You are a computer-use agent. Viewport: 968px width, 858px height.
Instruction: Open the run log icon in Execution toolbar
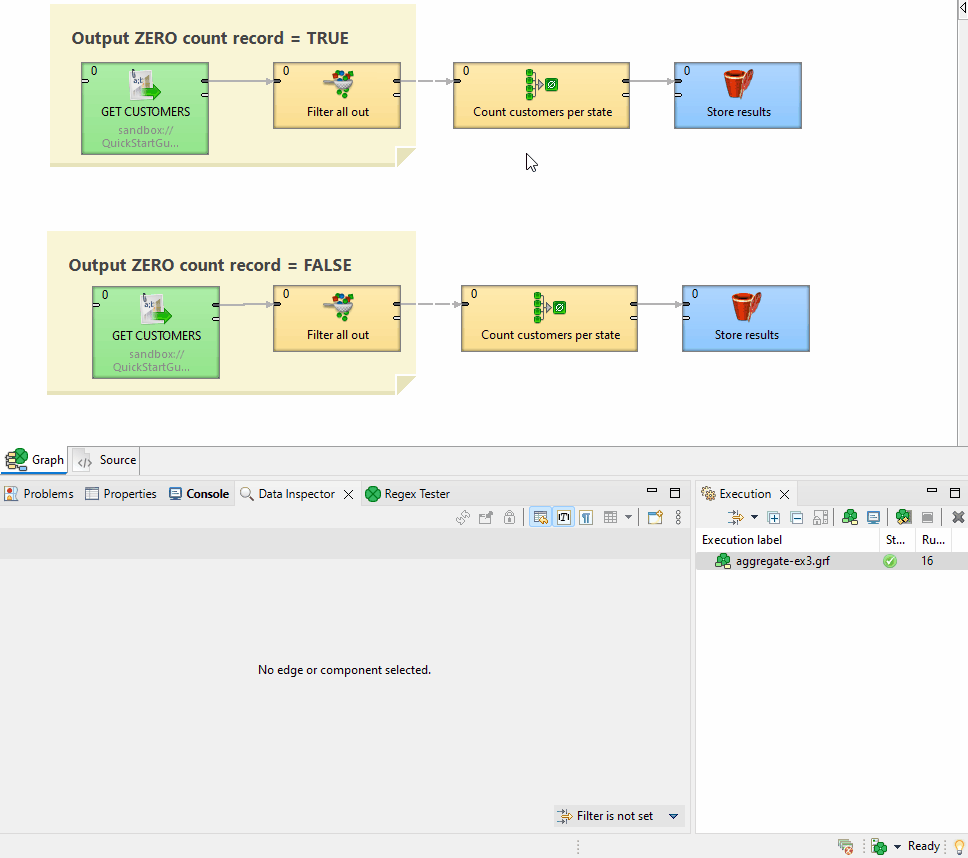click(873, 517)
